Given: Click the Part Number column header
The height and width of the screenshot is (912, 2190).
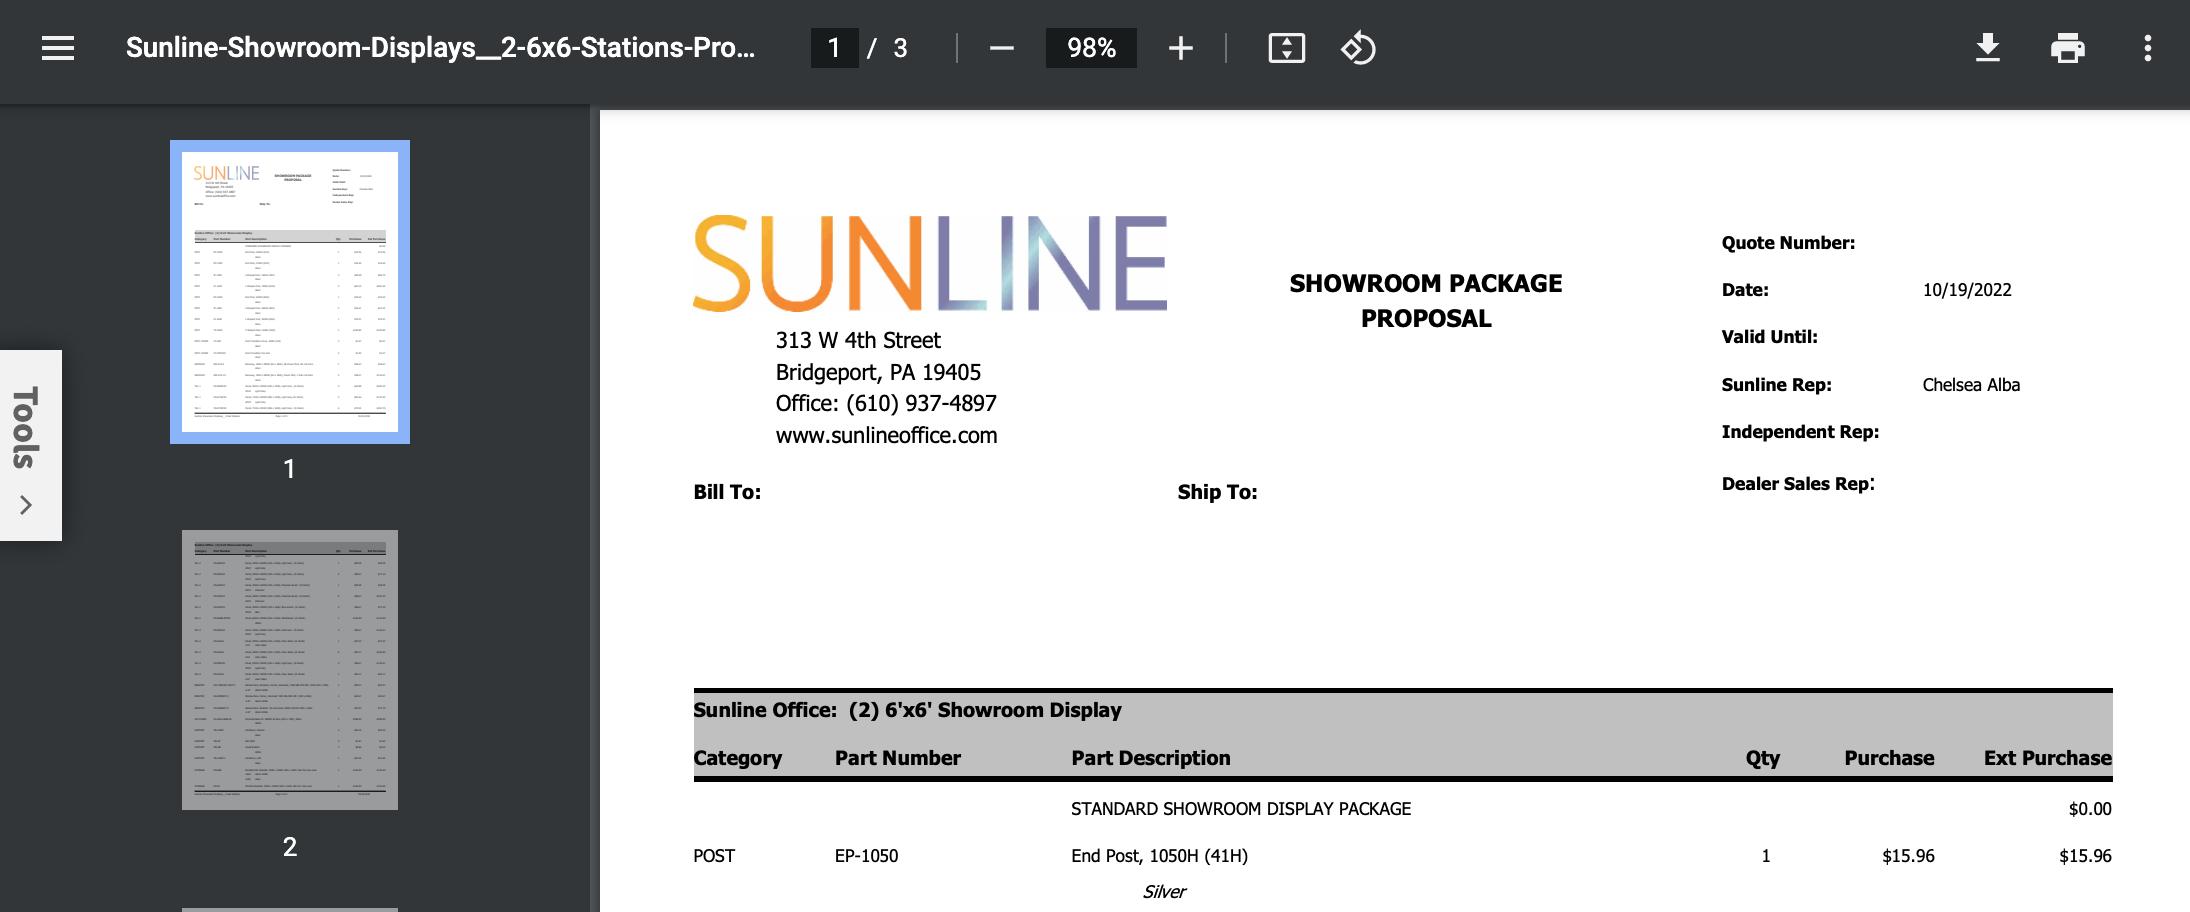Looking at the screenshot, I should 897,758.
